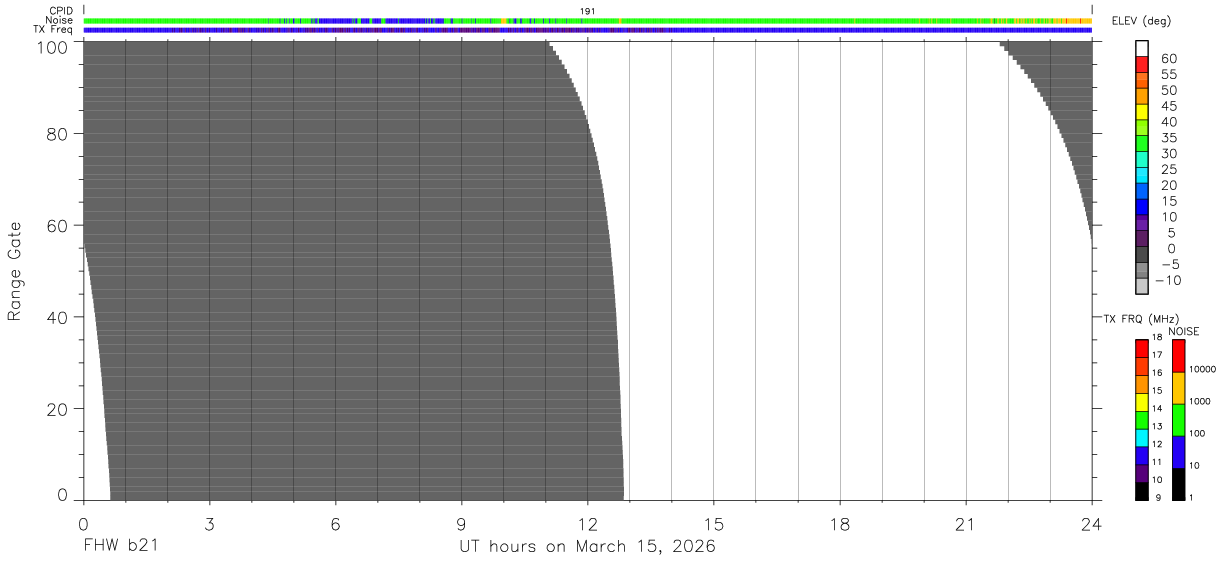The width and height of the screenshot is (1228, 567).
Task: Select the black bottom segment of NOISE colorbar
Action: 1178,484
